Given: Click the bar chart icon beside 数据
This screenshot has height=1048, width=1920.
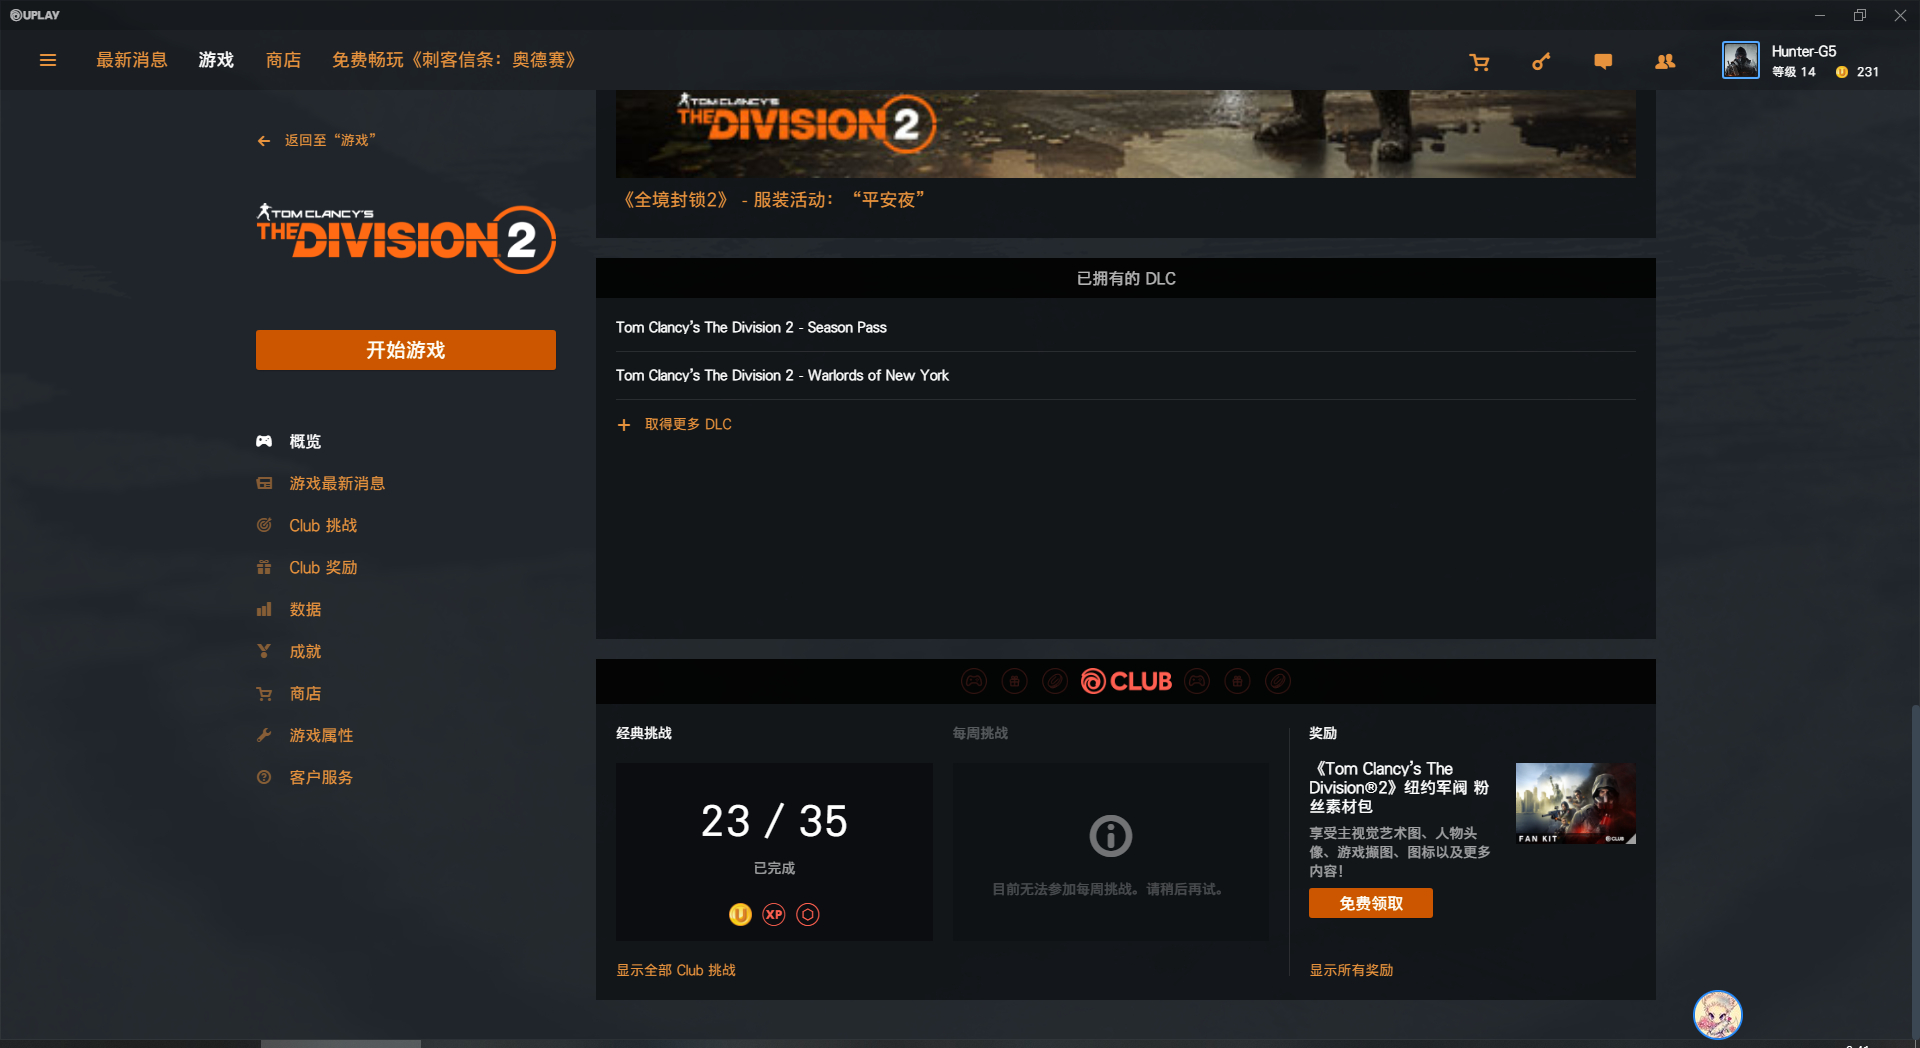Looking at the screenshot, I should click(264, 609).
